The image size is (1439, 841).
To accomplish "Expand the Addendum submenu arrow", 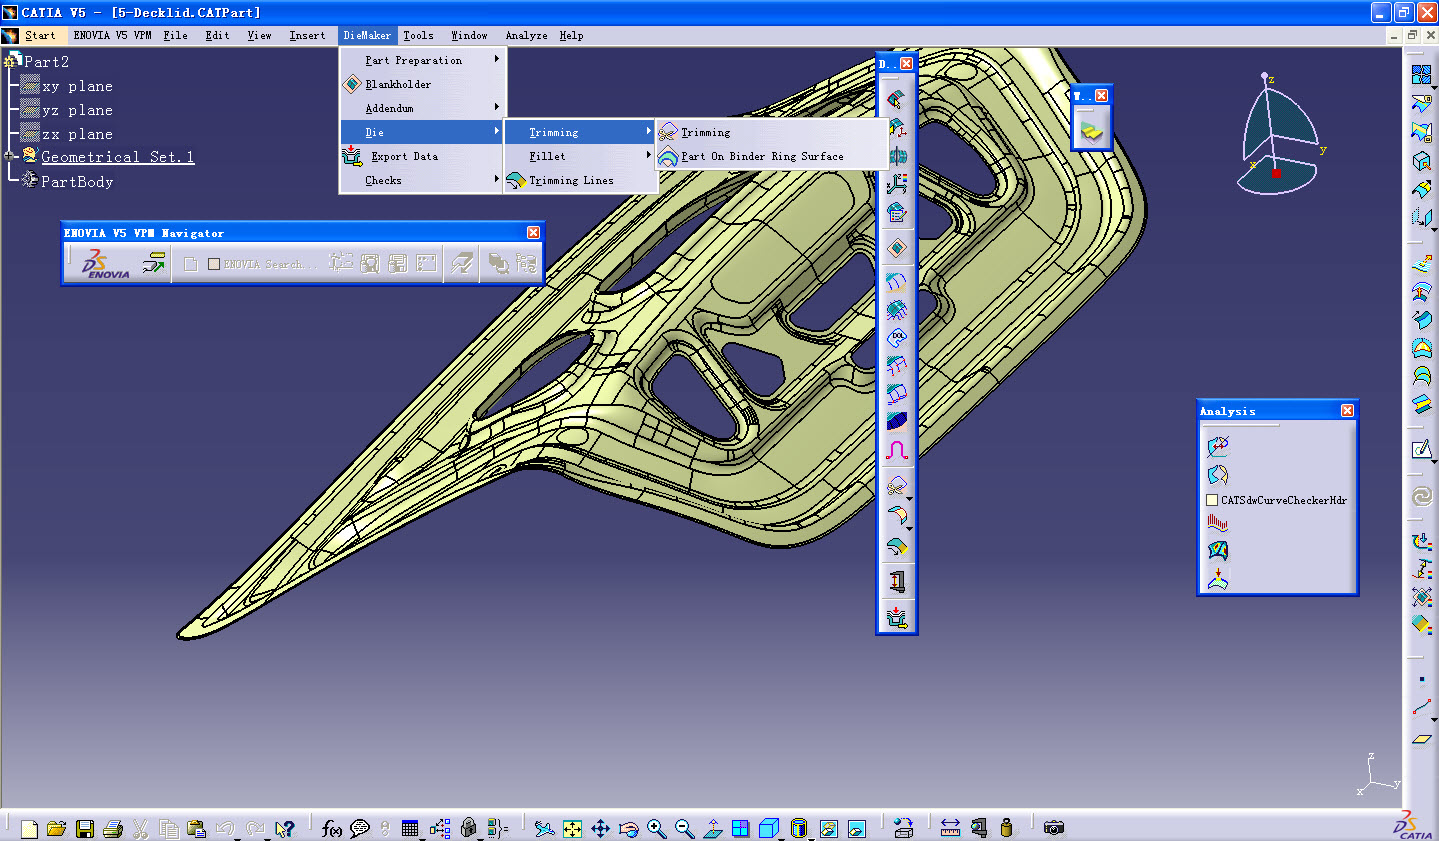I will [496, 107].
